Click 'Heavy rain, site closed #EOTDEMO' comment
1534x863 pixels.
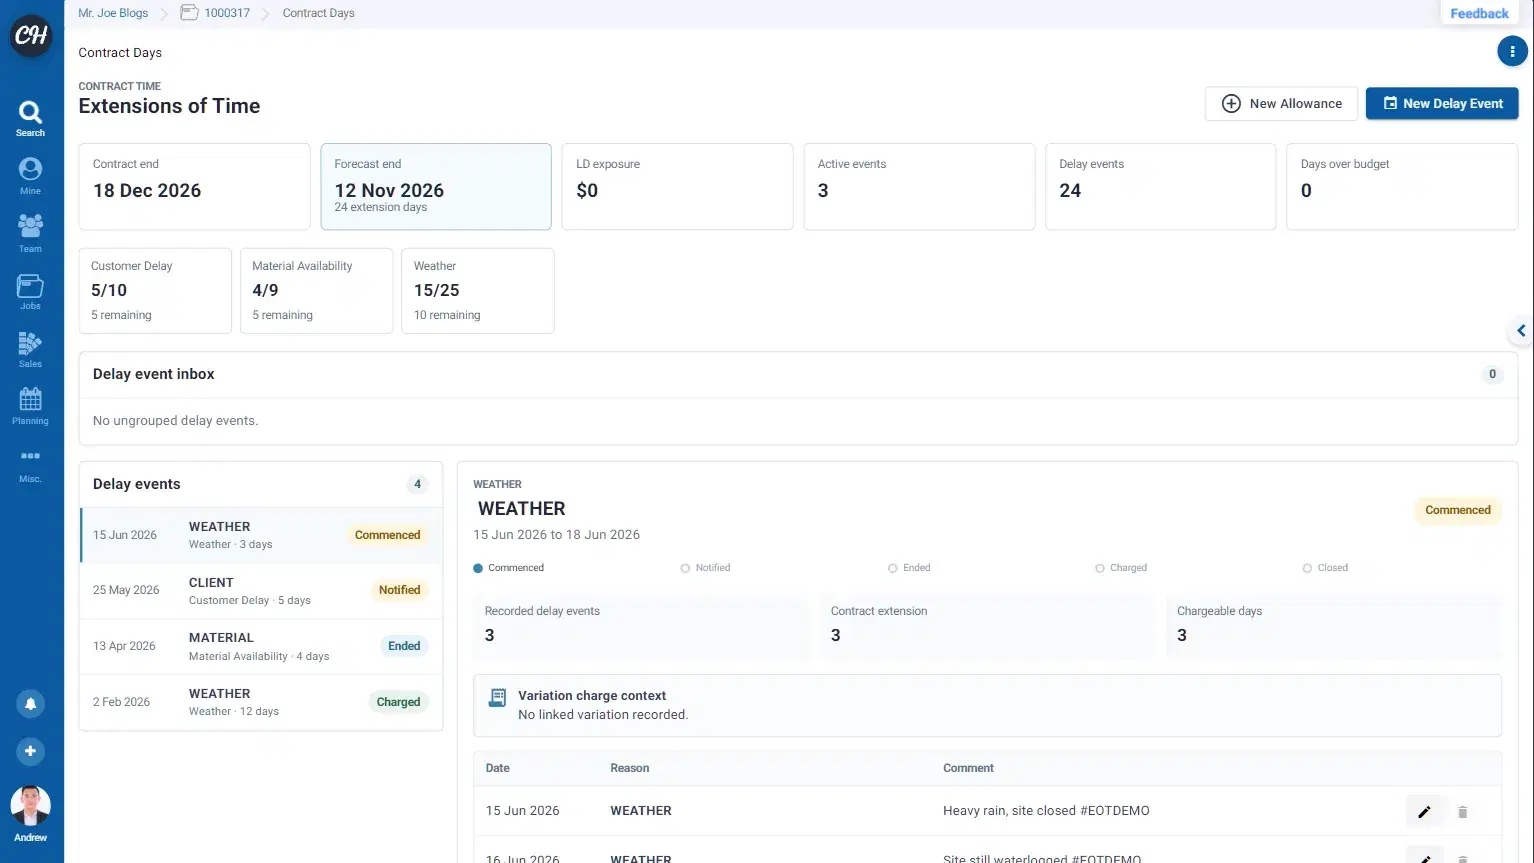point(1046,811)
